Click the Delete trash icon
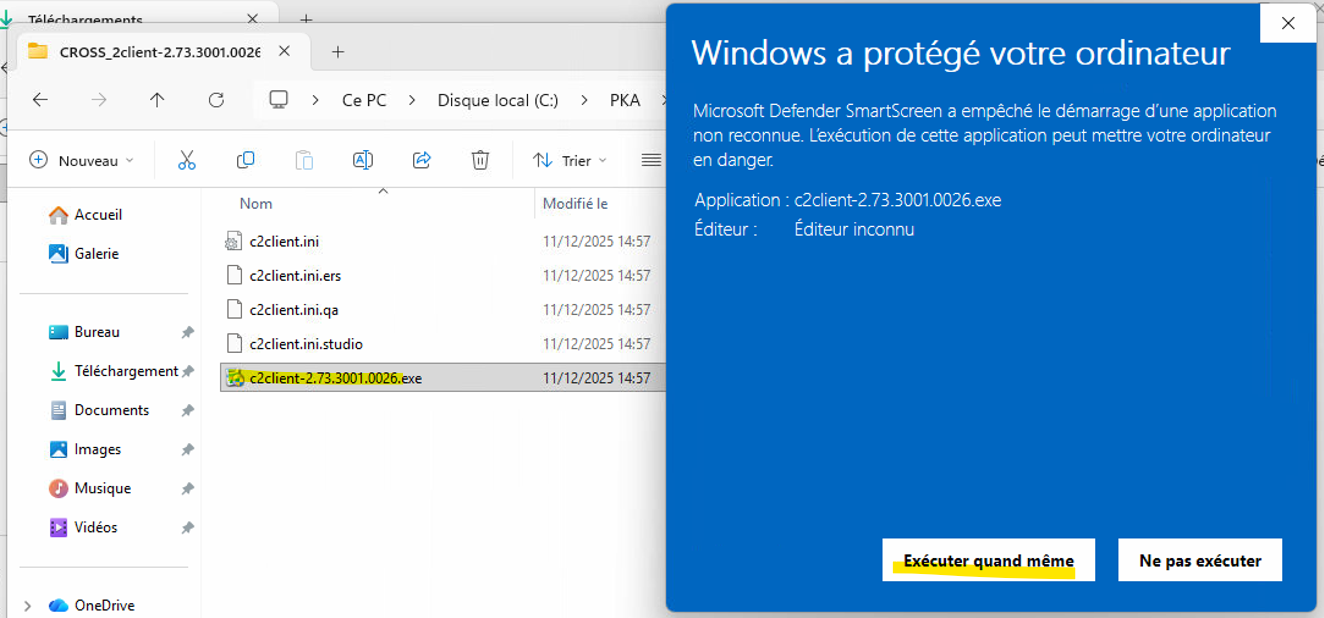 pos(480,160)
